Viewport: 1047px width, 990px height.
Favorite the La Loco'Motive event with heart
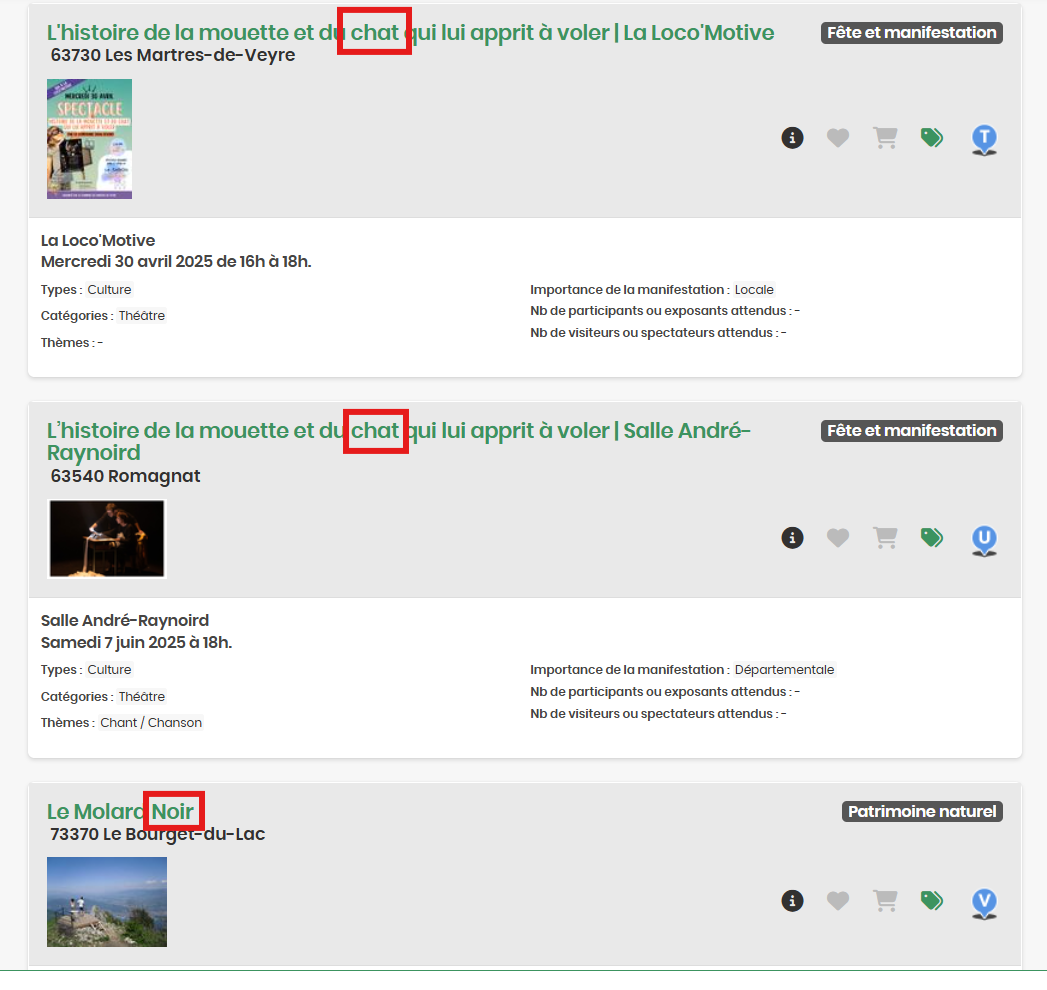coord(838,138)
